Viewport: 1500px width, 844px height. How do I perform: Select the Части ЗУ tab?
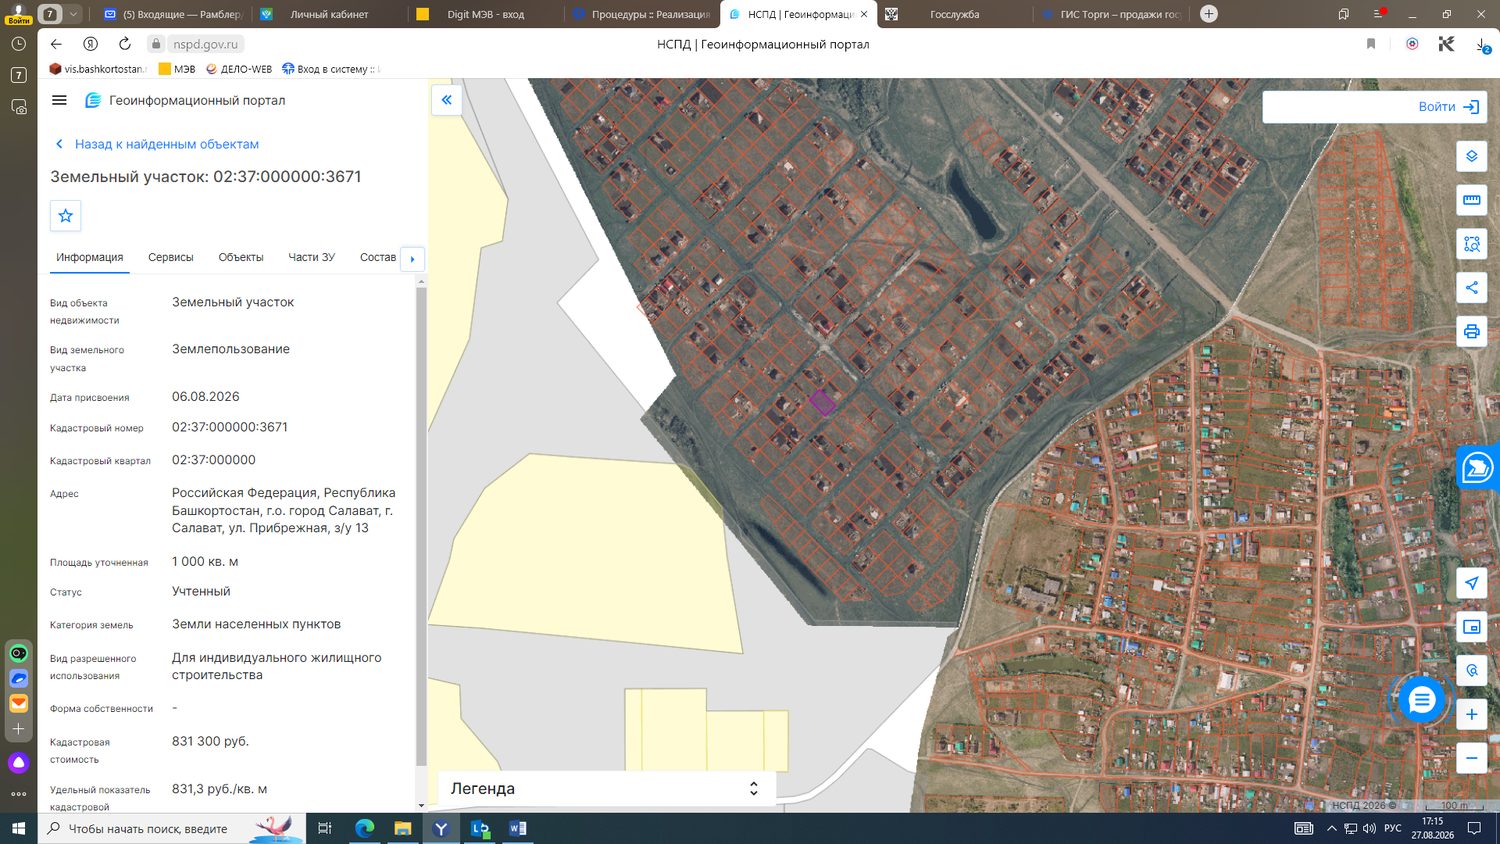312,257
